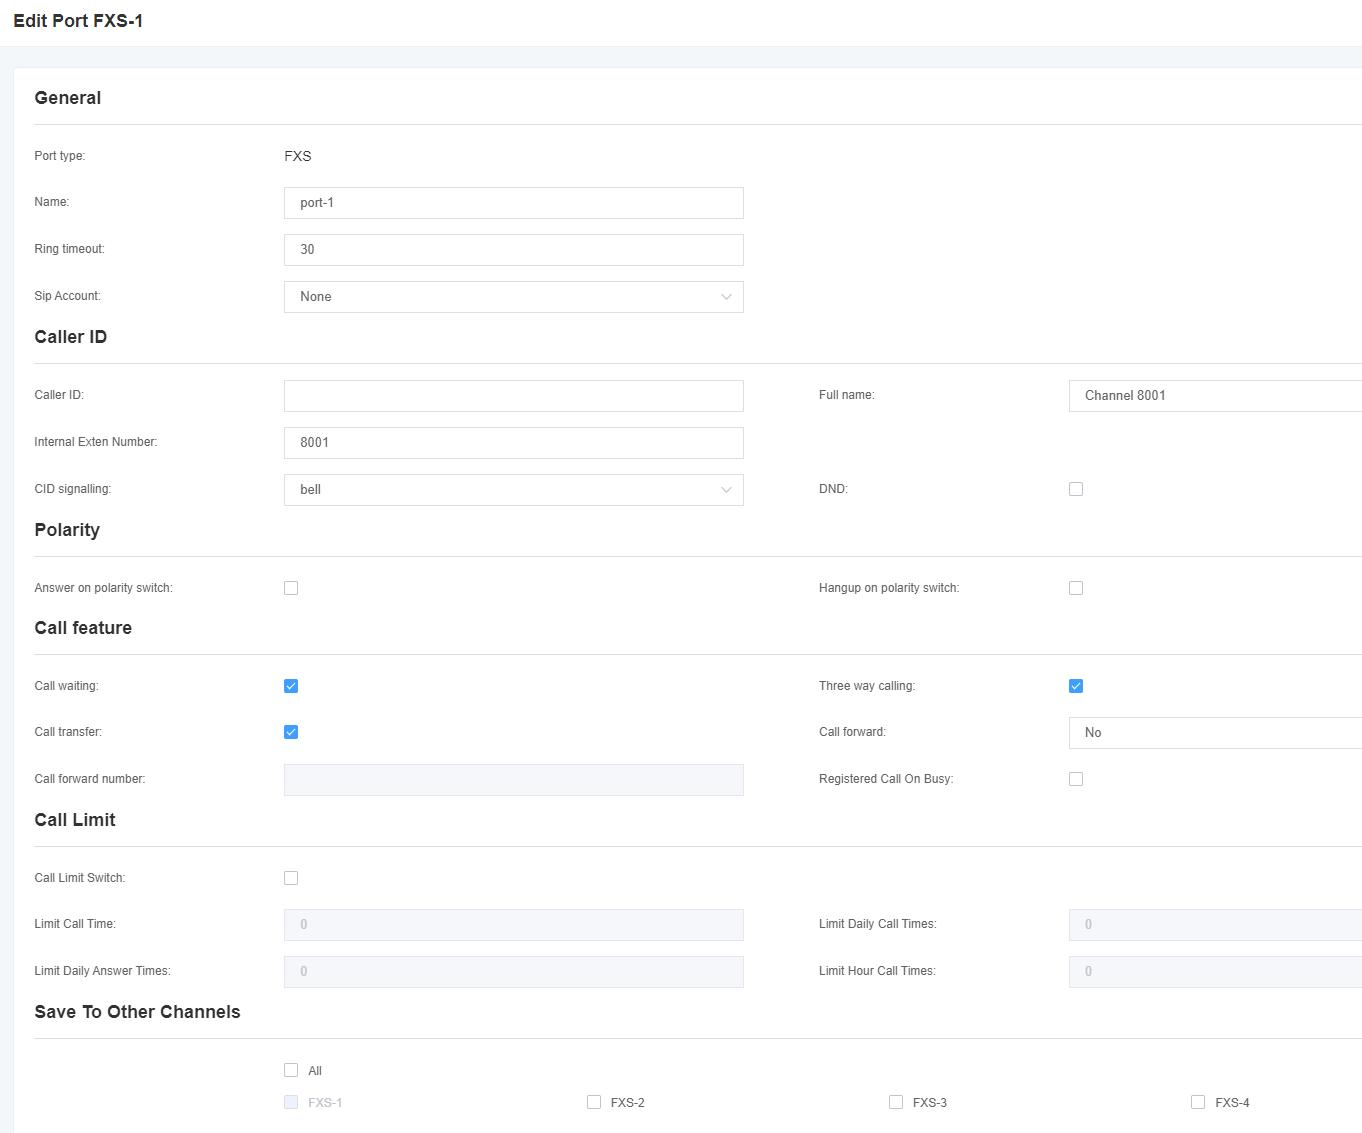The image size is (1362, 1133).
Task: Click the Edit Port FXS-1 page title
Action: point(78,21)
